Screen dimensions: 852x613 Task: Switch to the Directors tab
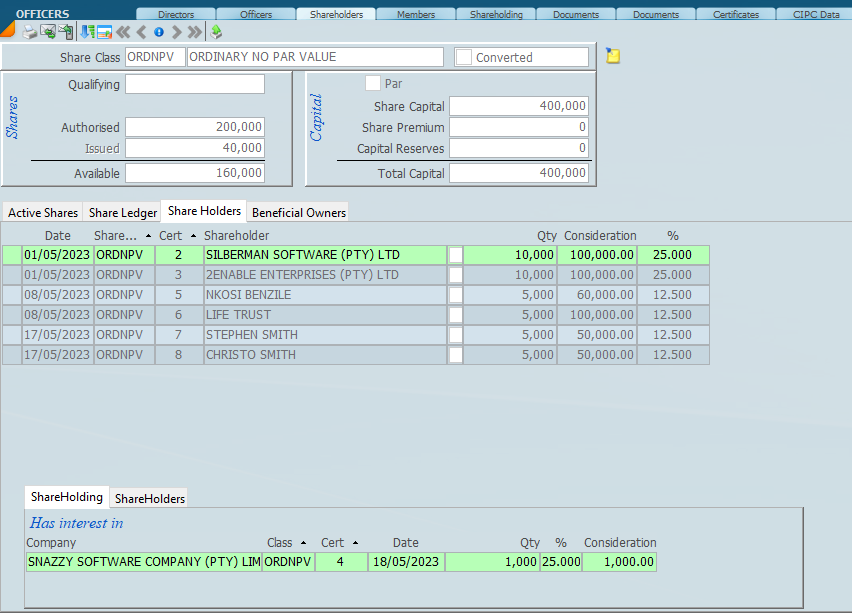point(176,14)
